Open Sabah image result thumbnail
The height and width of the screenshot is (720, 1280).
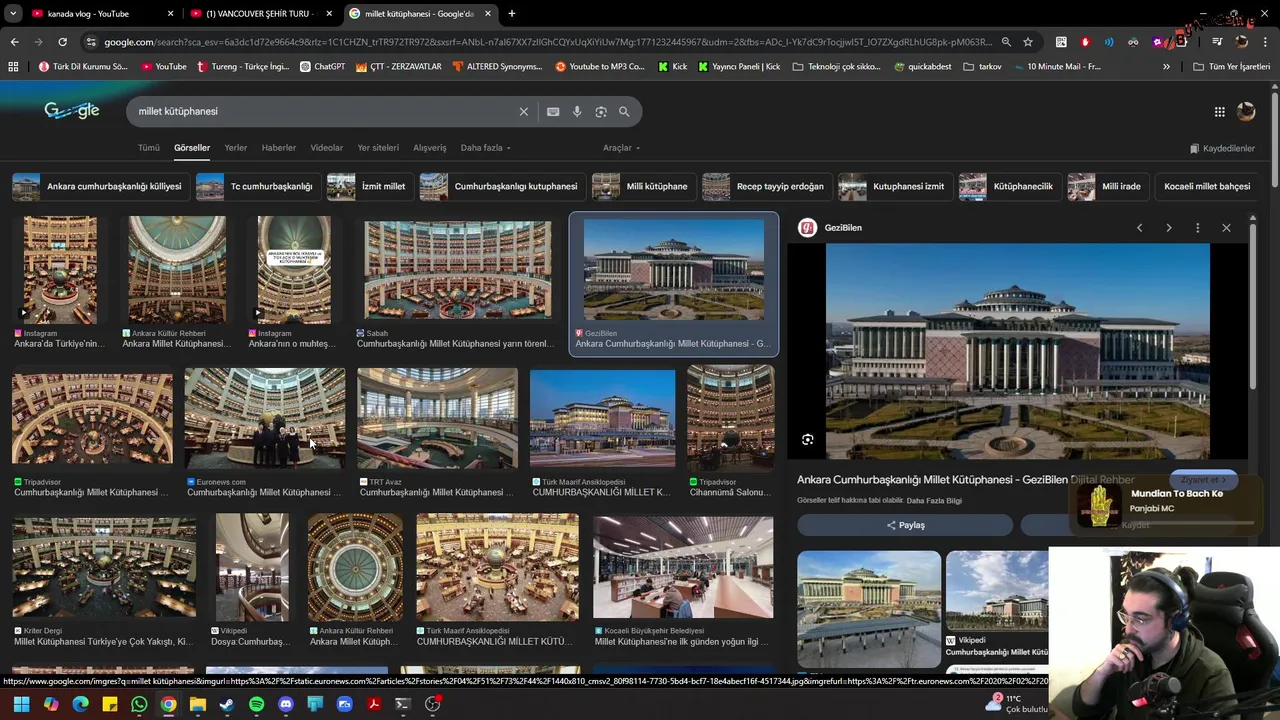[458, 272]
